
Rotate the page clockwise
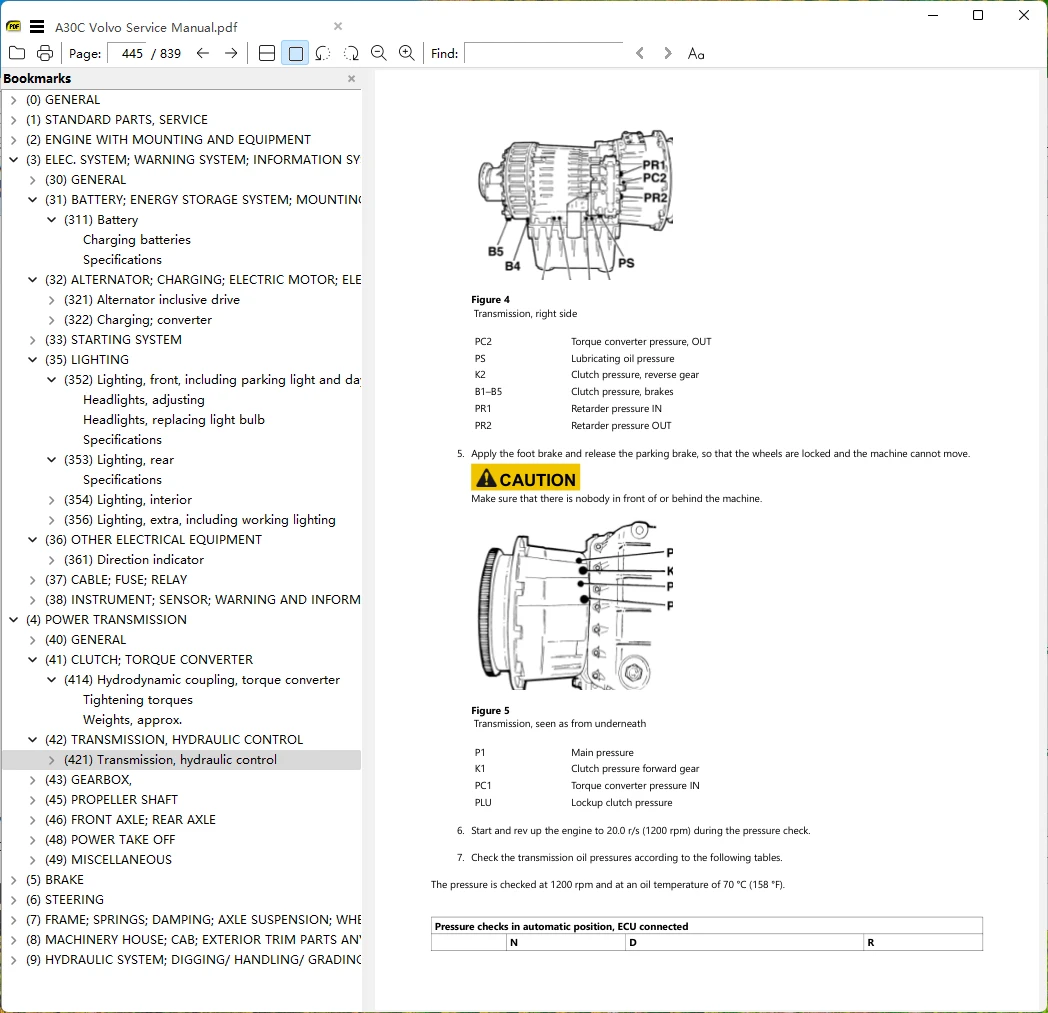351,53
